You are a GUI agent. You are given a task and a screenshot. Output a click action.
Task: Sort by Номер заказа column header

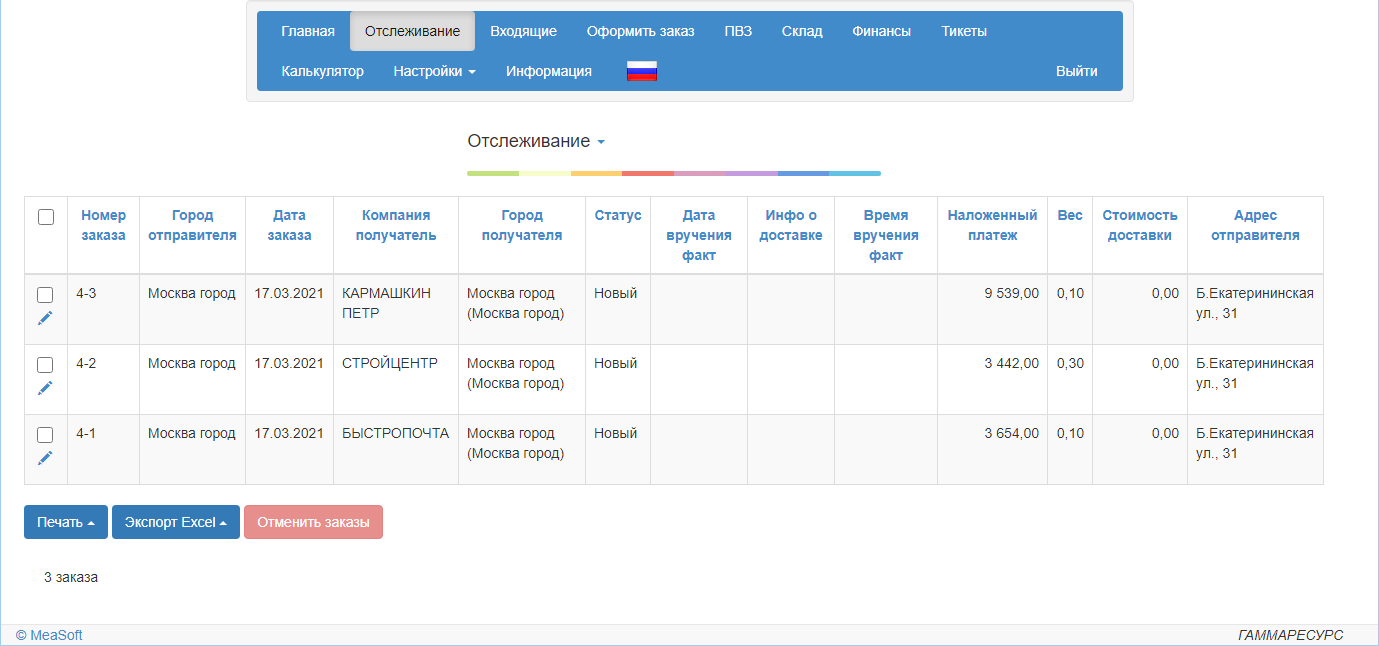coord(104,225)
